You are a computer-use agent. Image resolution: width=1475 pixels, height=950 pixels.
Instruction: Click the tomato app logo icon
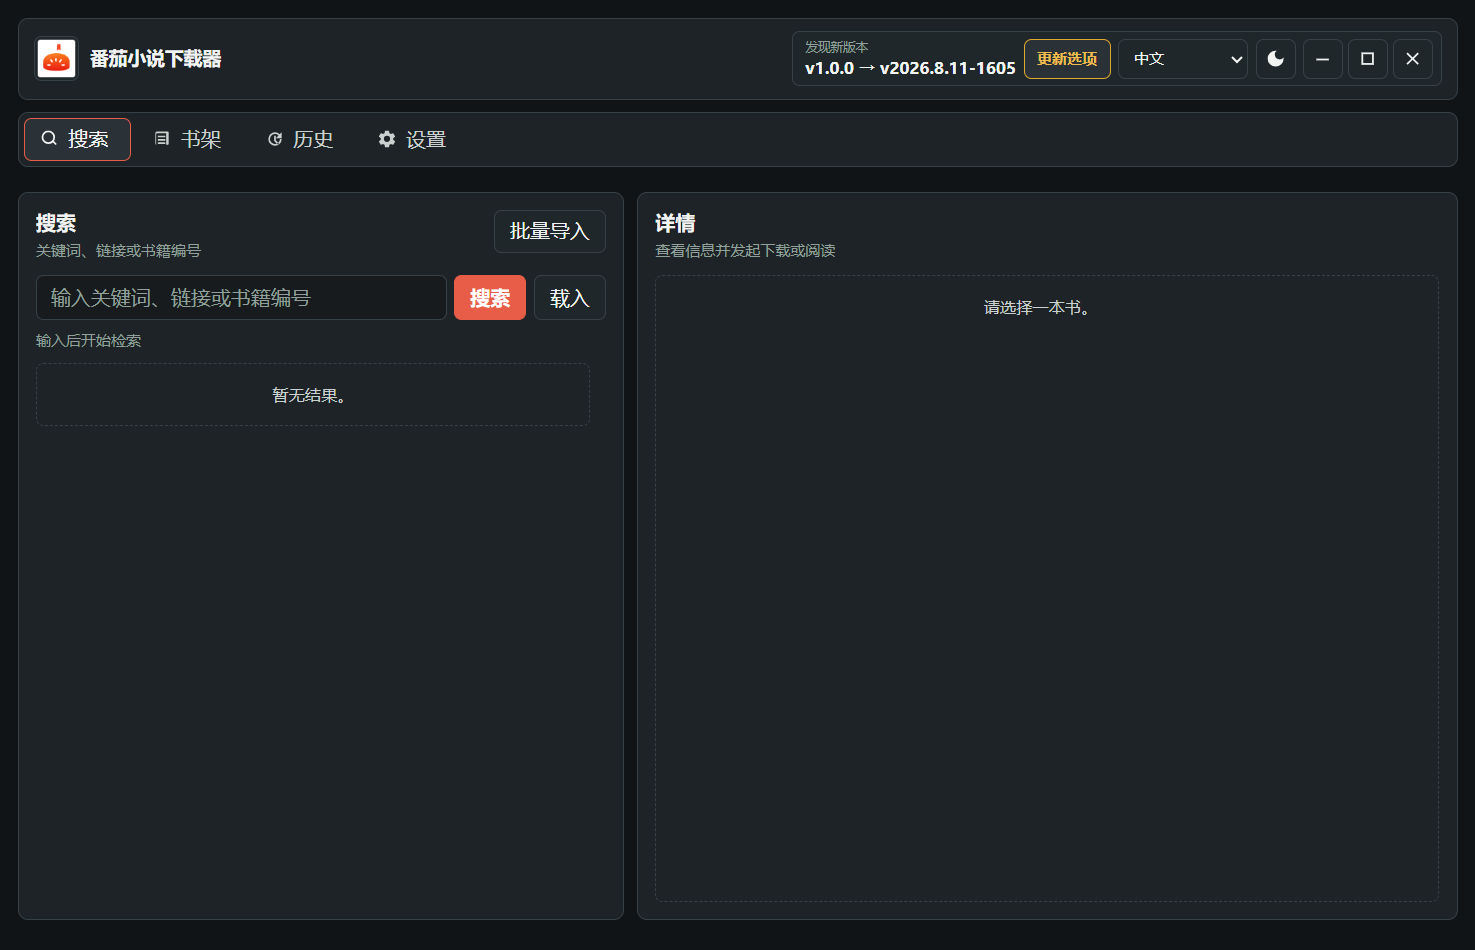57,59
